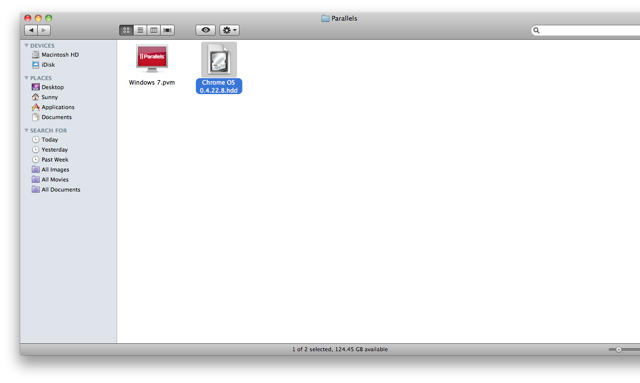Show files from Past Week
This screenshot has height=383, width=640.
[50, 160]
